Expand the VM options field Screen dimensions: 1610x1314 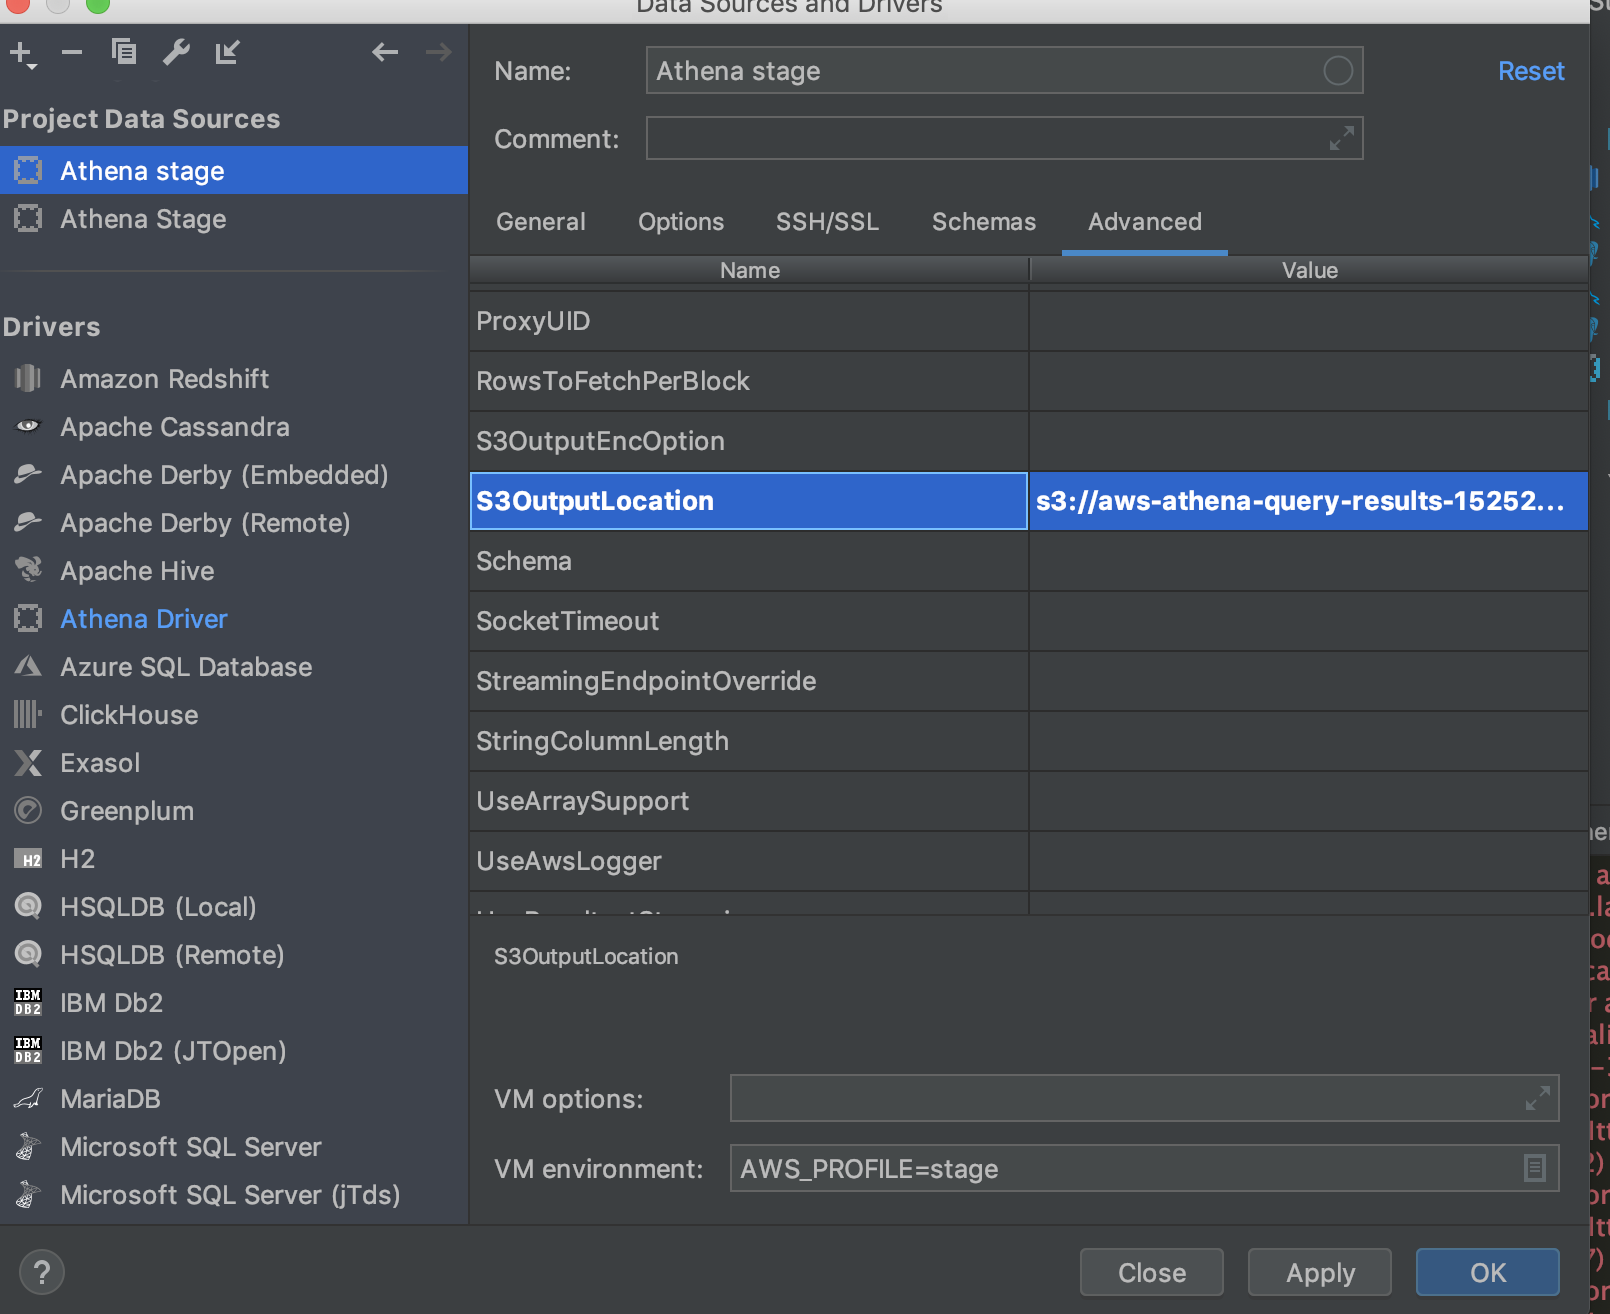click(1537, 1098)
